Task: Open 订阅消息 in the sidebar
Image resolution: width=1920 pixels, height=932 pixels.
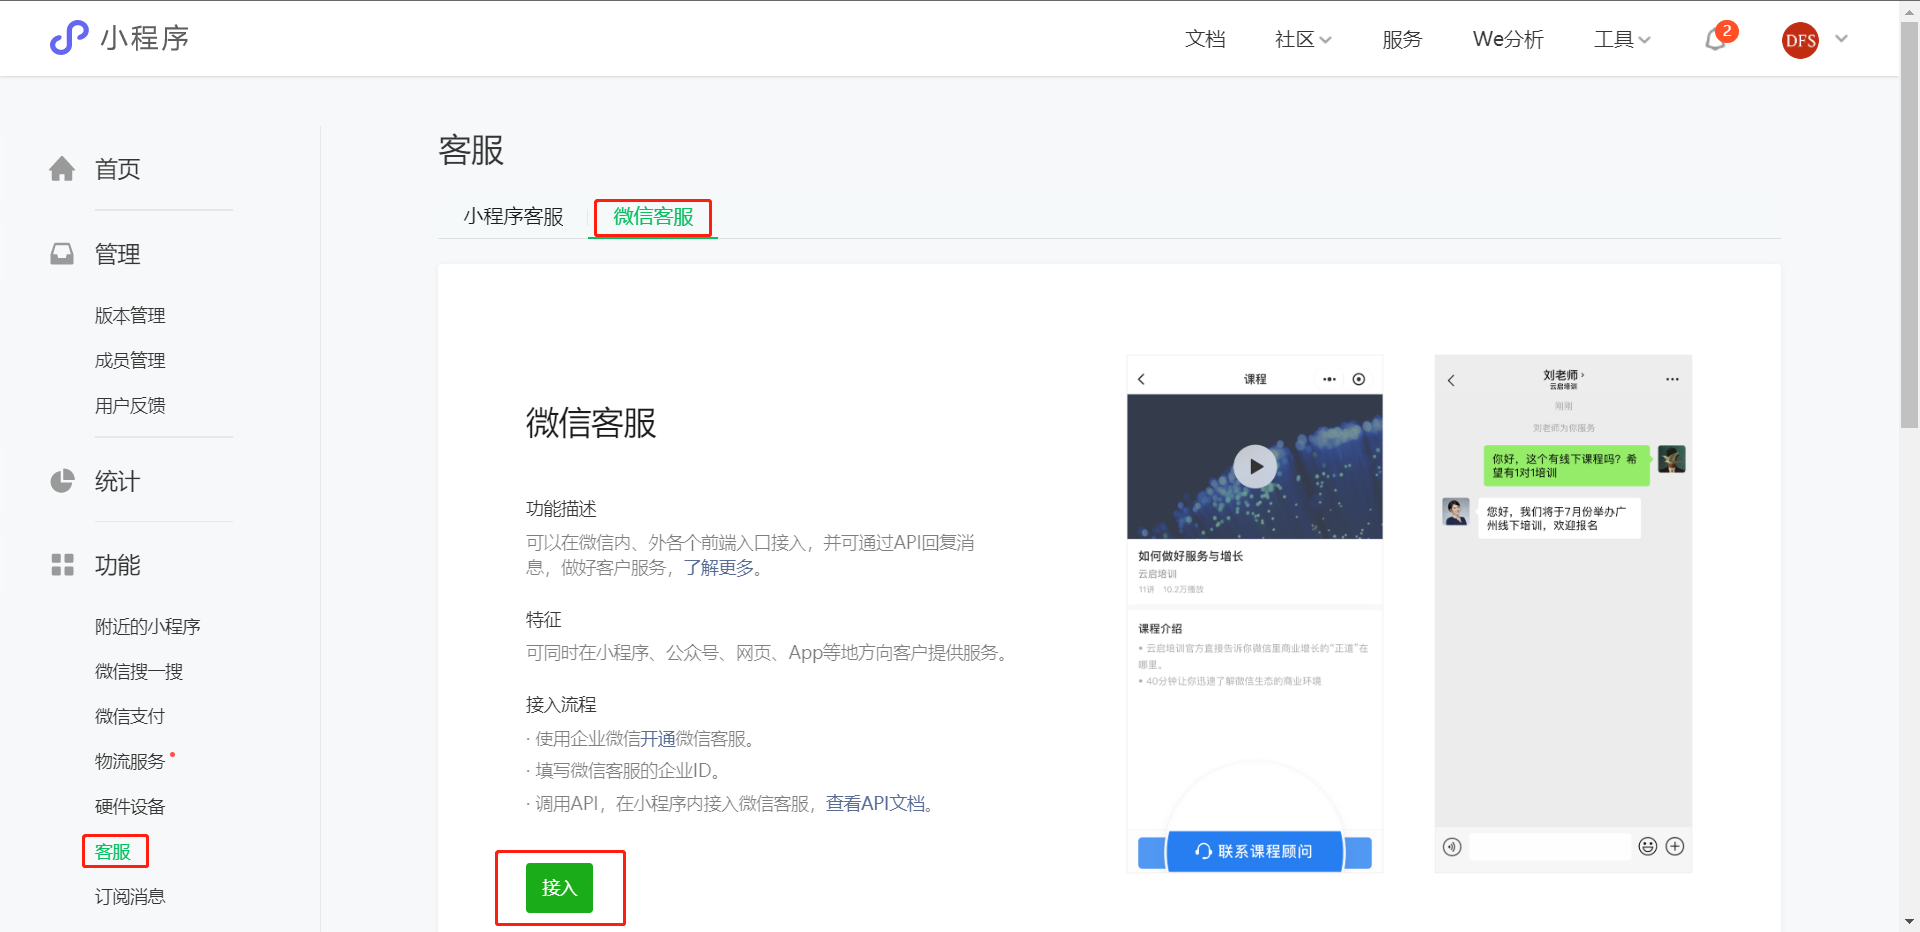Action: click(x=130, y=897)
